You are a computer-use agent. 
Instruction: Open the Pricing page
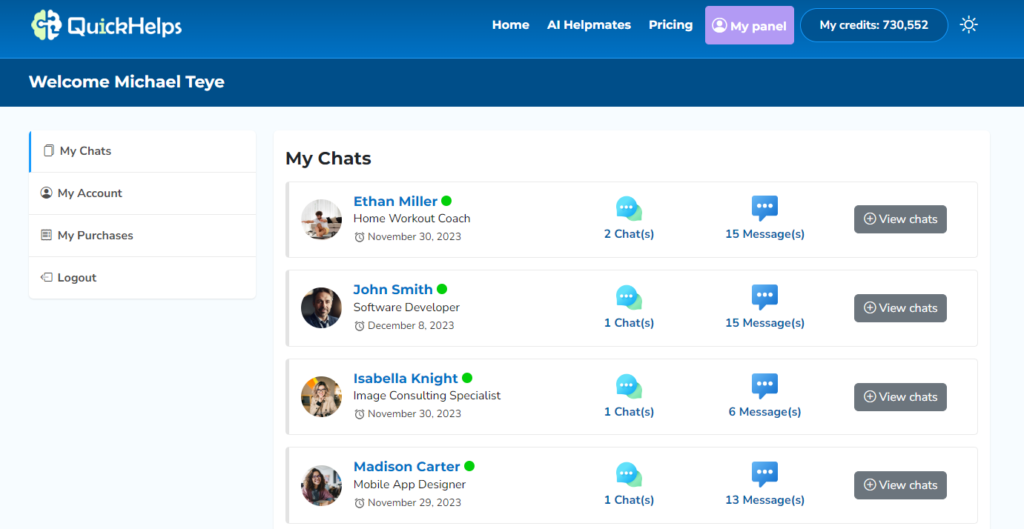click(671, 25)
